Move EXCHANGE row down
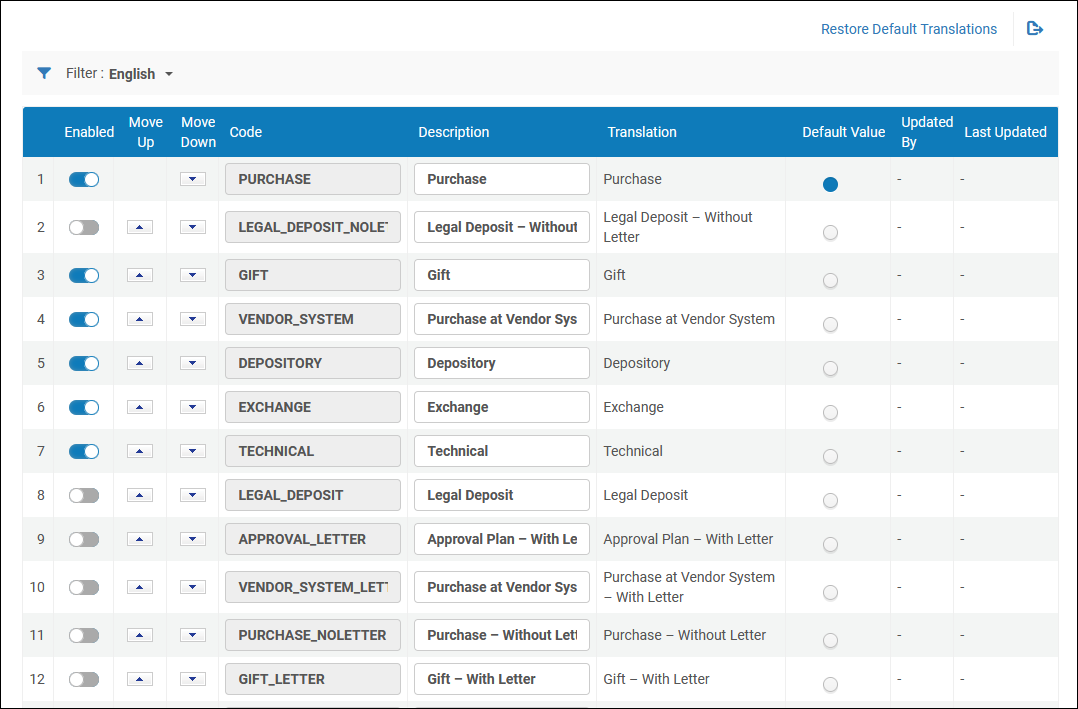This screenshot has height=709, width=1078. tap(192, 407)
